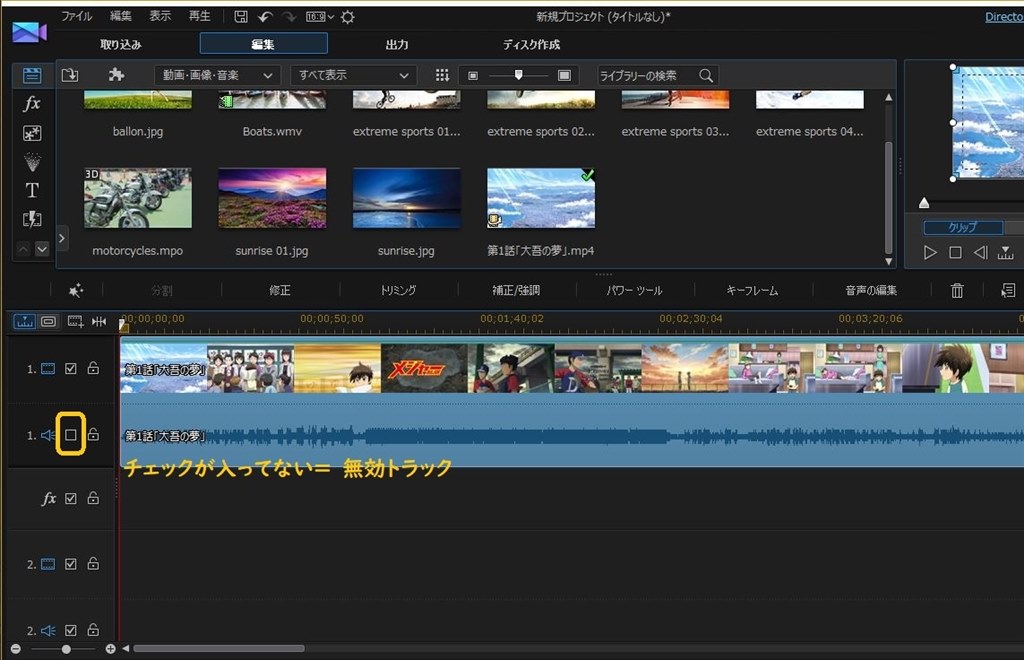
Task: Enable the highlighted audio track 1 checkbox
Action: click(x=69, y=434)
